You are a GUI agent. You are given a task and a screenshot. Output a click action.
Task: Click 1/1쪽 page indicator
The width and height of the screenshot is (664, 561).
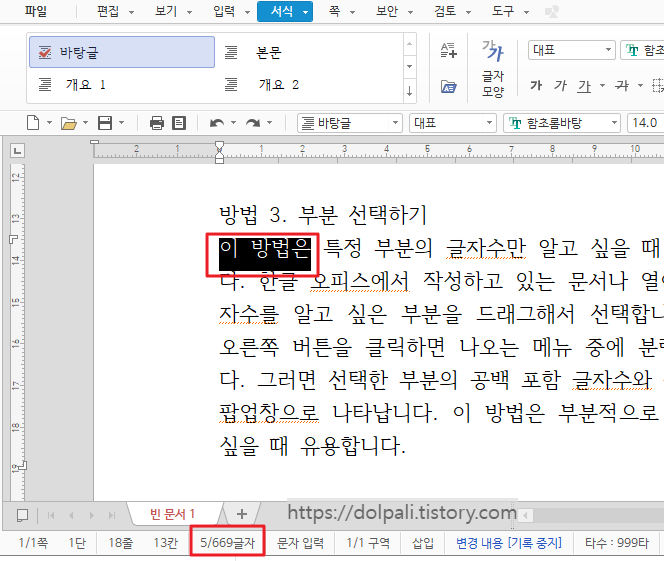pos(33,543)
